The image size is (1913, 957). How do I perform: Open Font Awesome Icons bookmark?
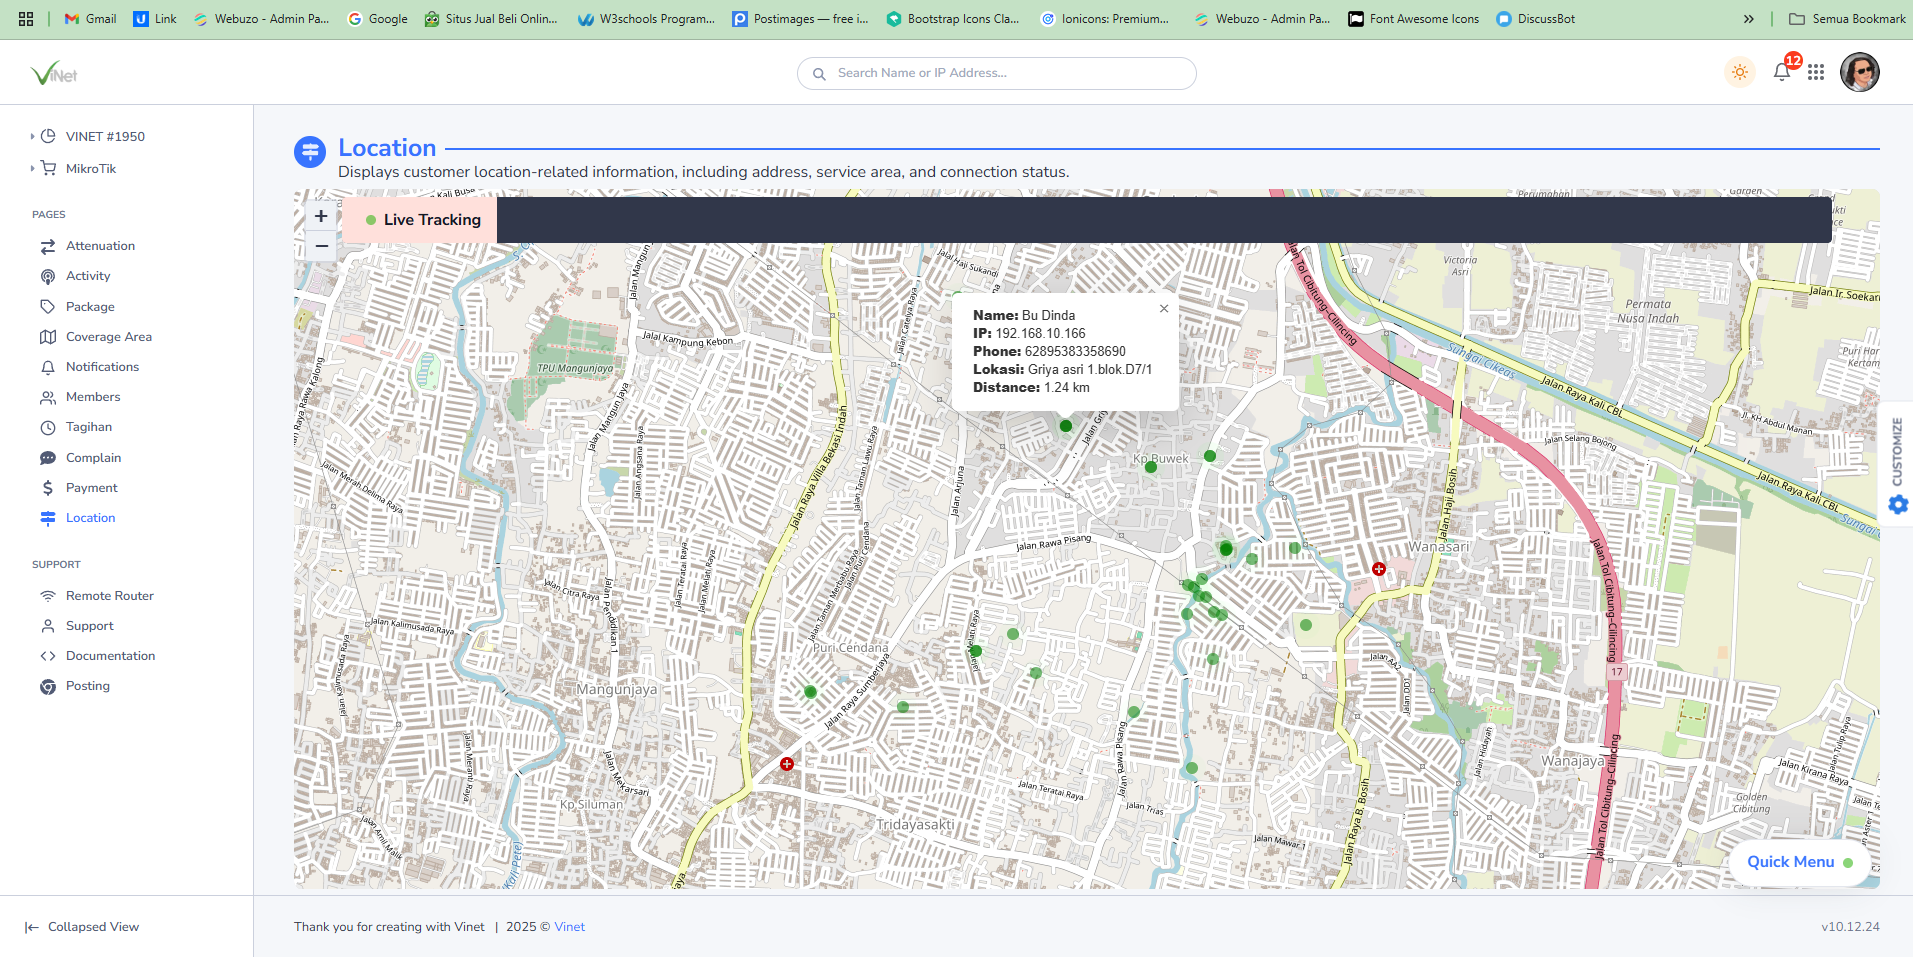click(x=1414, y=19)
